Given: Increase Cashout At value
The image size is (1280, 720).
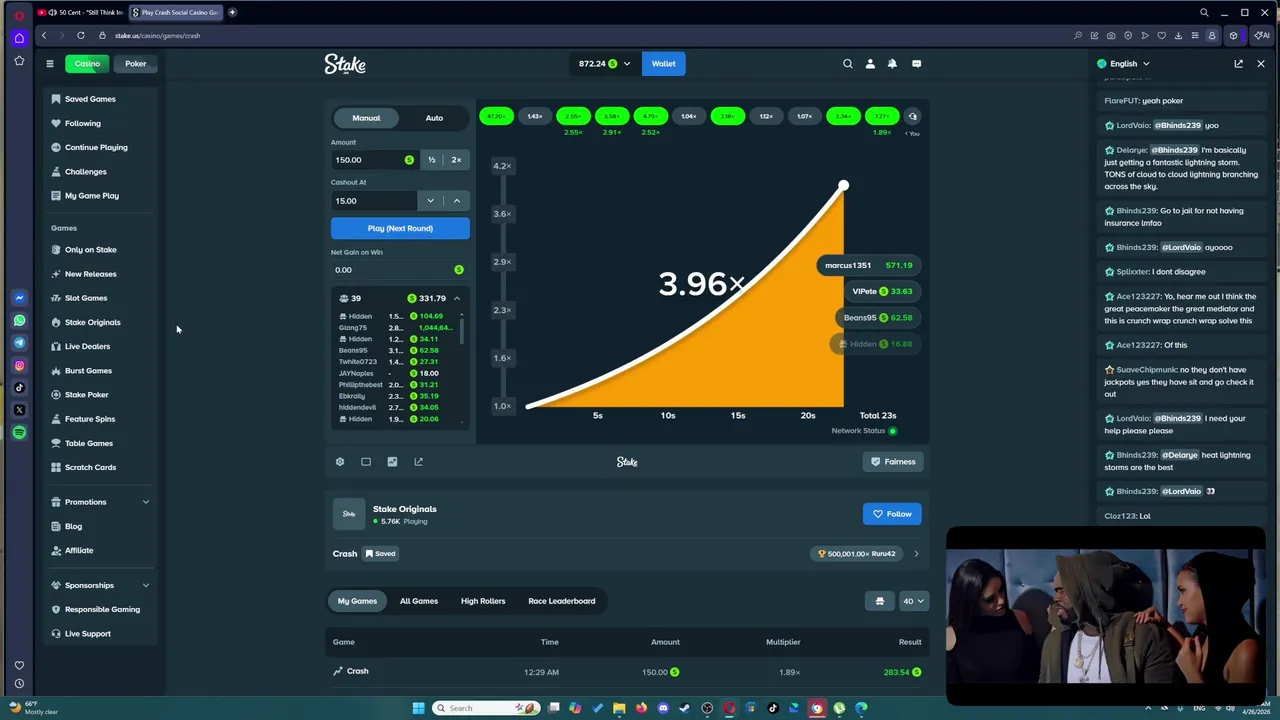Looking at the screenshot, I should 456,201.
